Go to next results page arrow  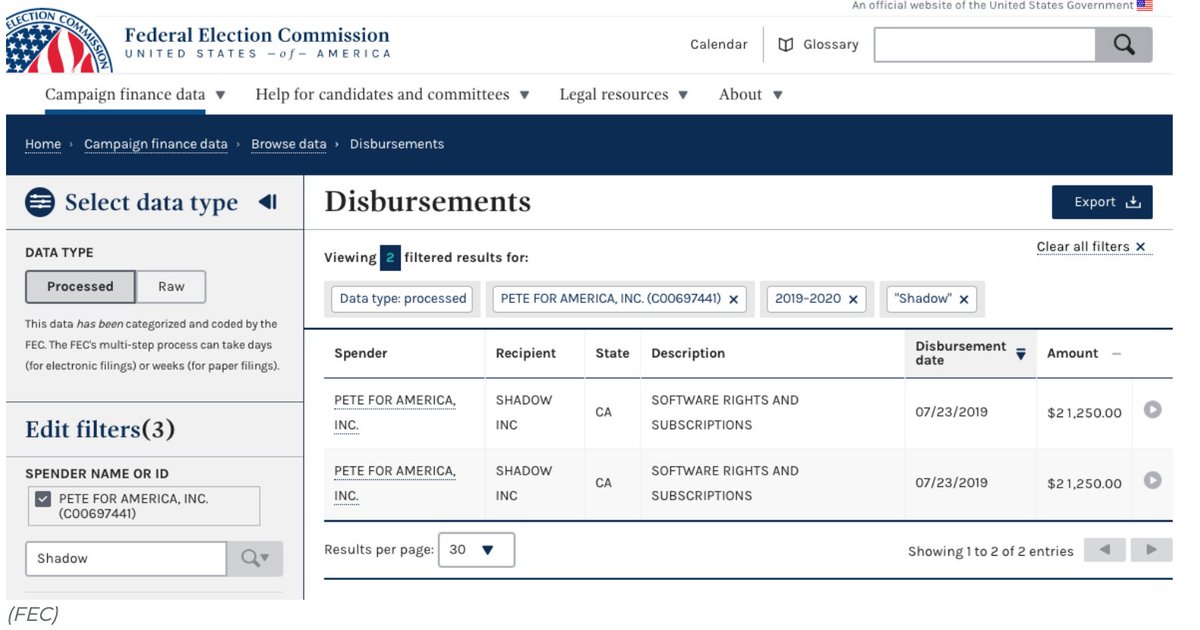1151,550
